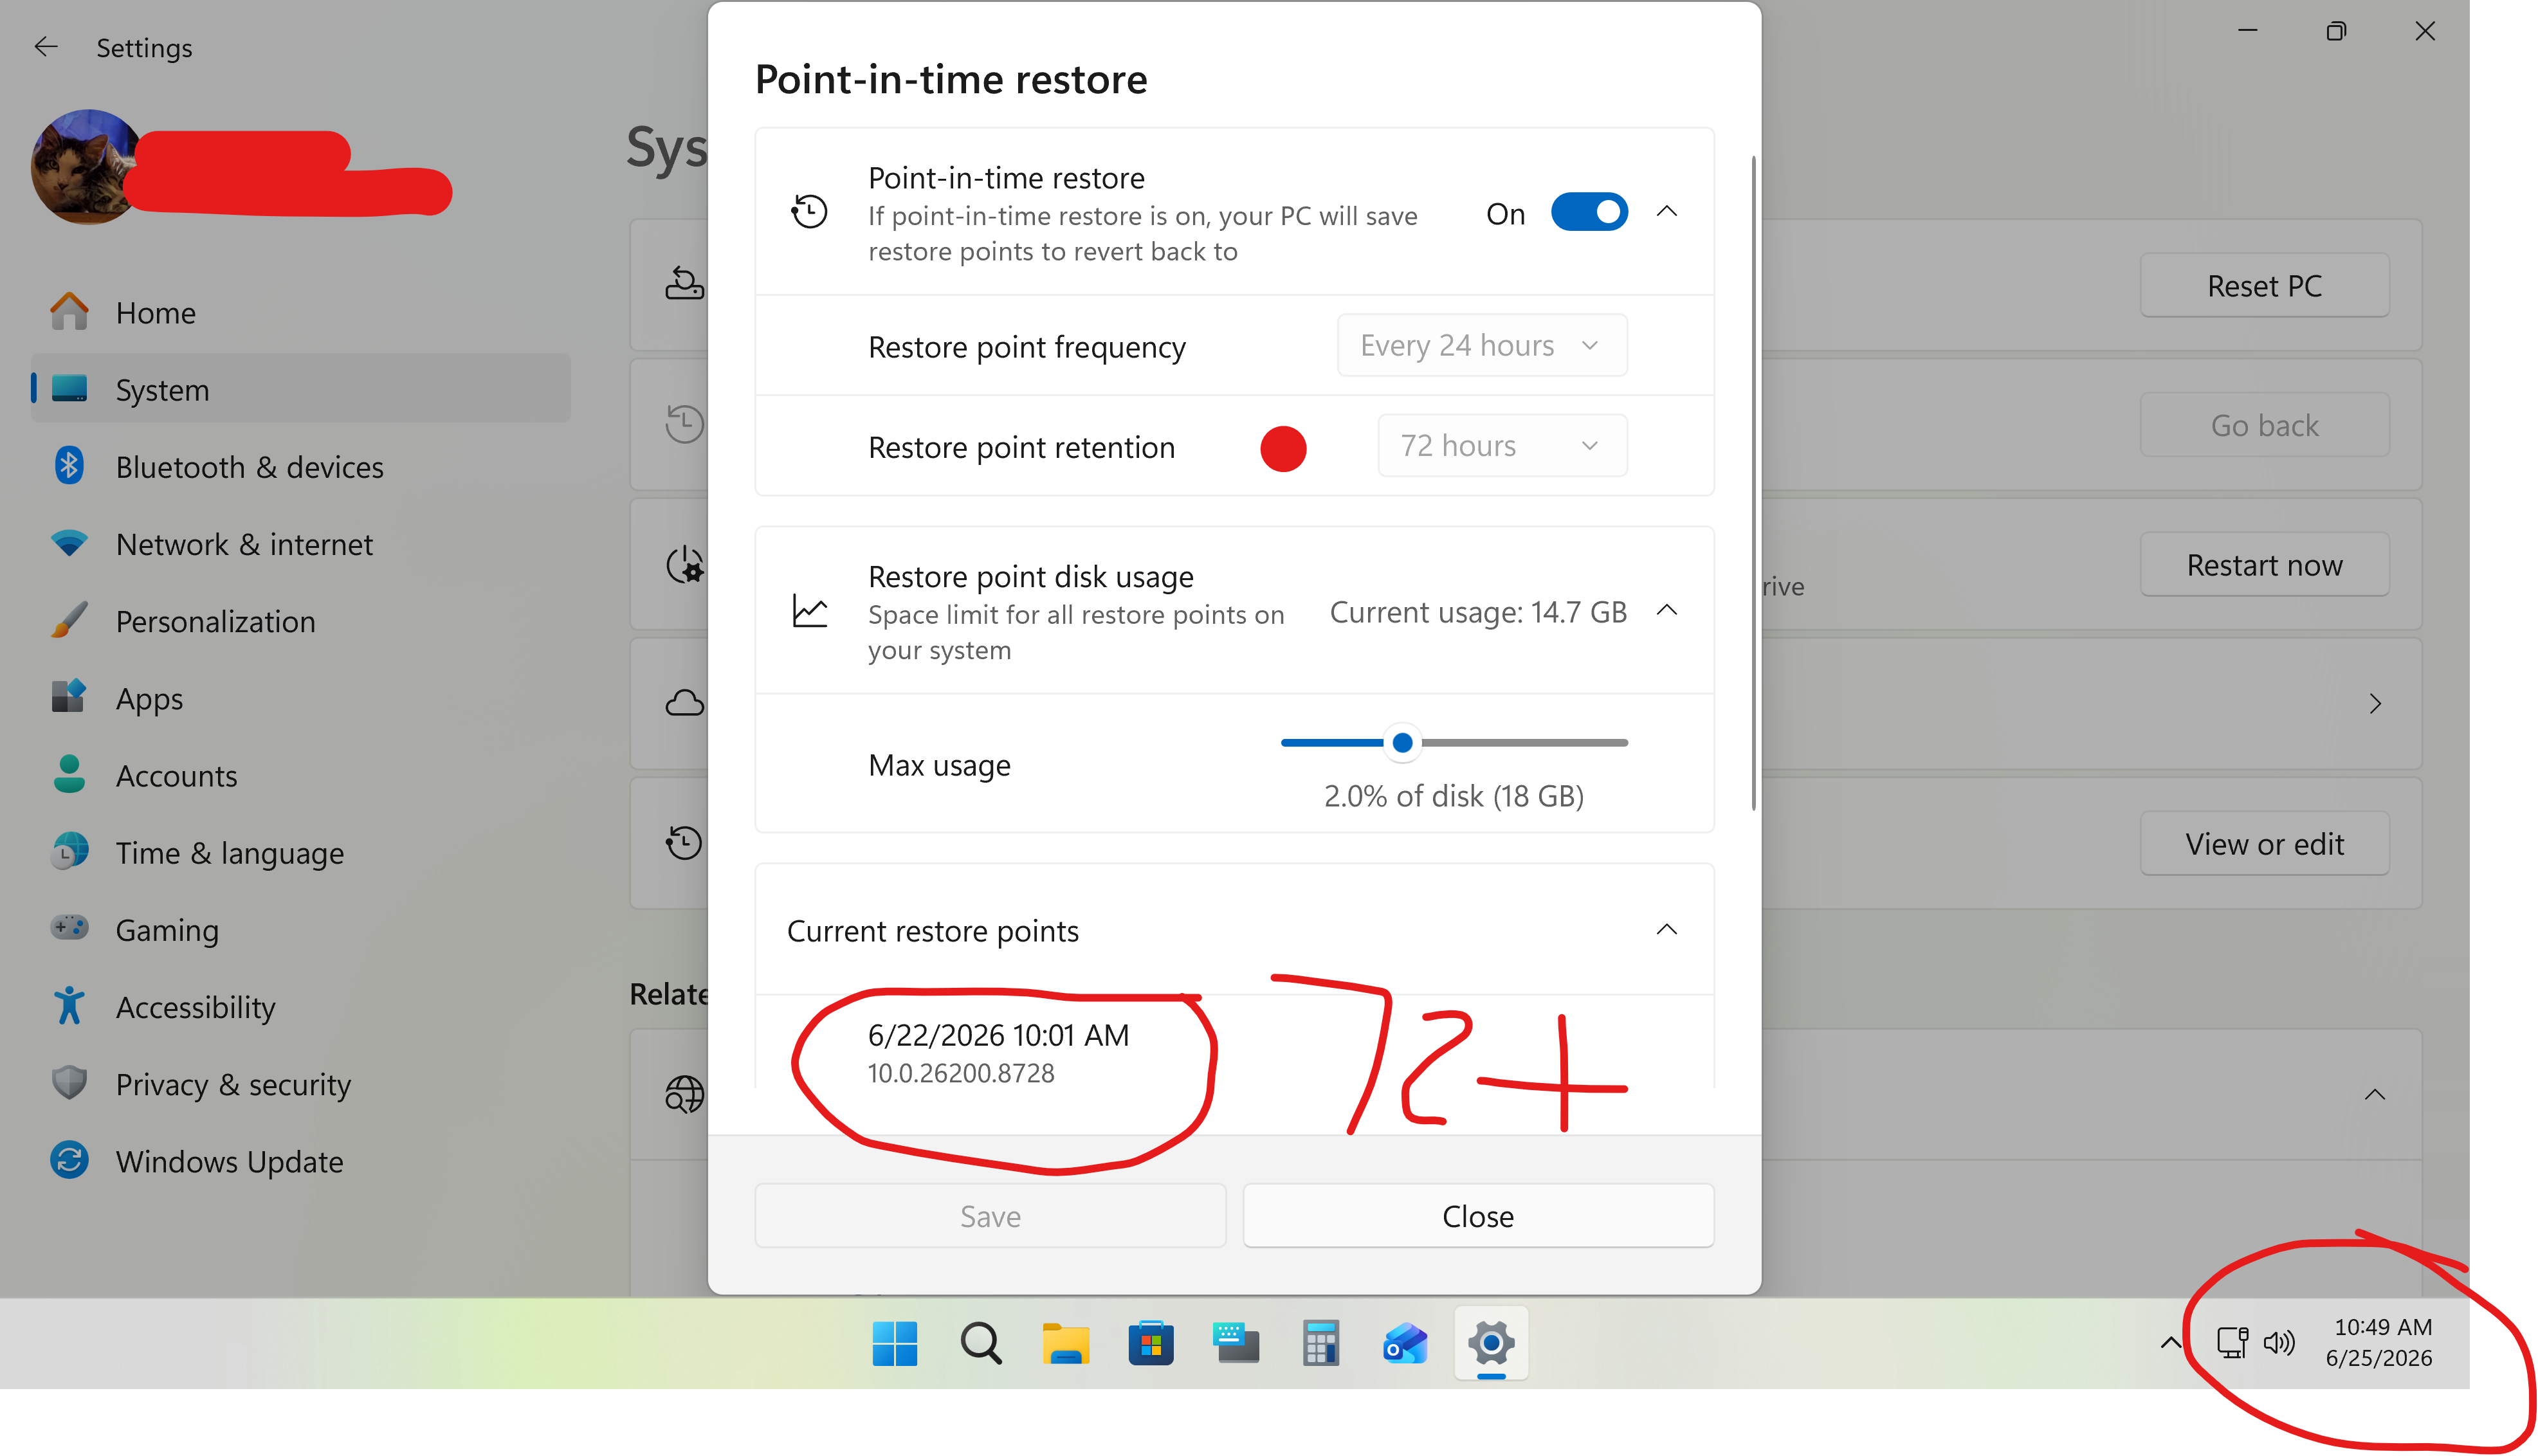The height and width of the screenshot is (1456, 2538).
Task: Click the dialog vertical scrollbar
Action: [x=1753, y=482]
